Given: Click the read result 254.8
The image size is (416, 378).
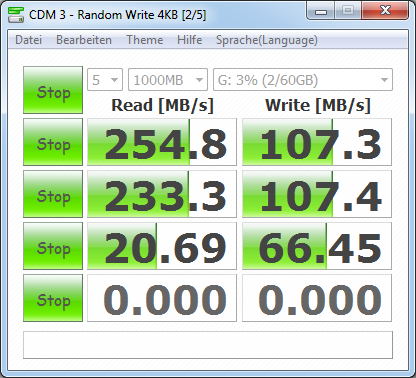Looking at the screenshot, I should pyautogui.click(x=162, y=142).
